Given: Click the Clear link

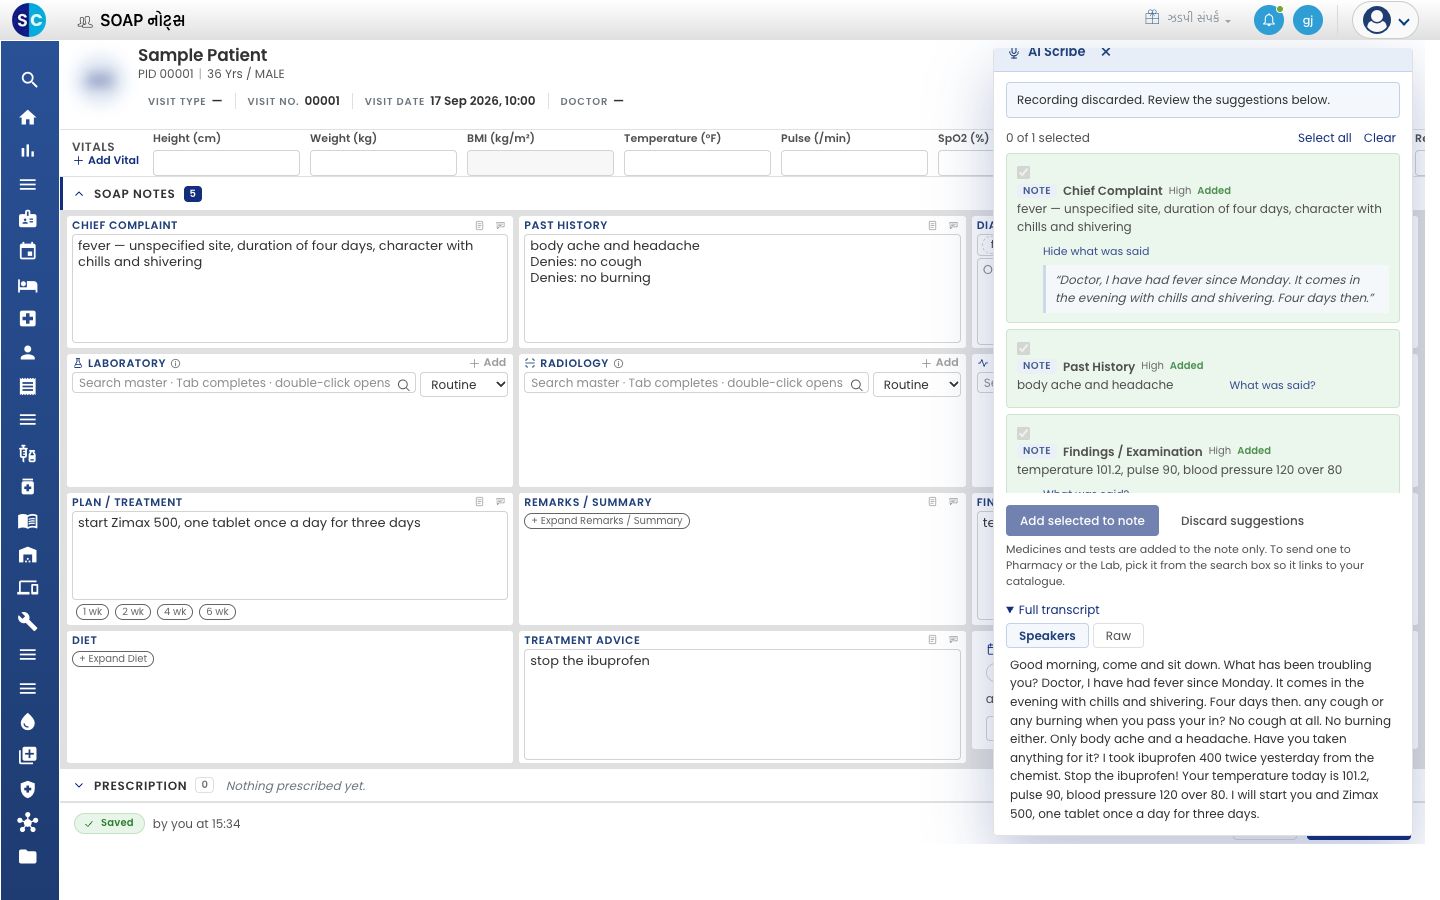Looking at the screenshot, I should (1379, 138).
